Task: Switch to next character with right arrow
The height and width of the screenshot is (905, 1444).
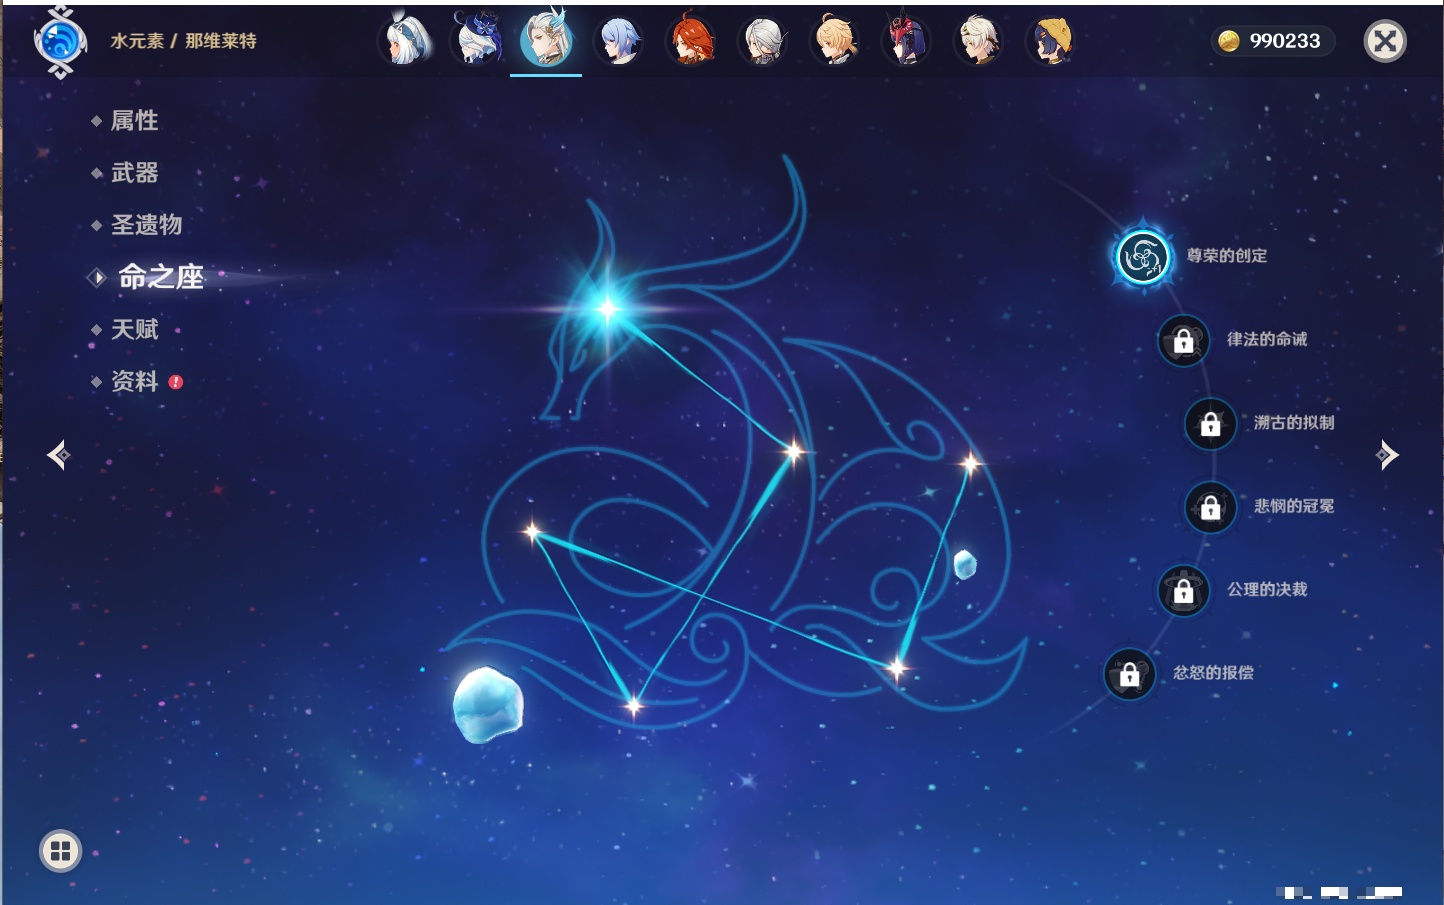Action: tap(1386, 455)
